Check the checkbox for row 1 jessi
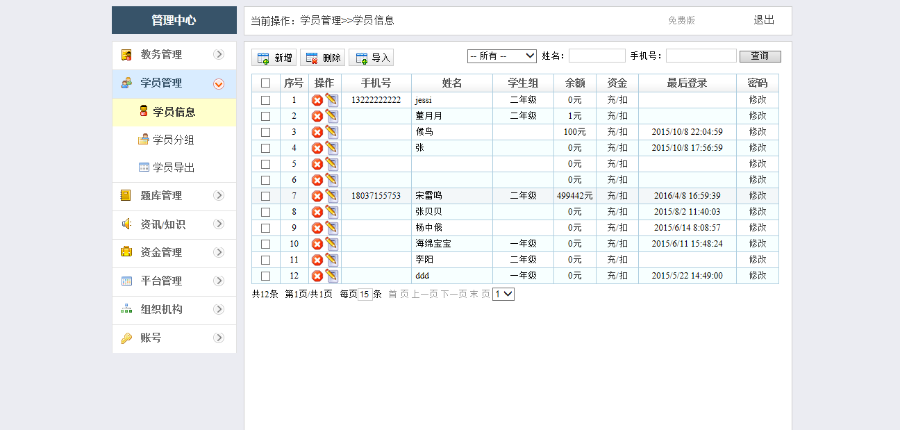900x430 pixels. pos(265,100)
